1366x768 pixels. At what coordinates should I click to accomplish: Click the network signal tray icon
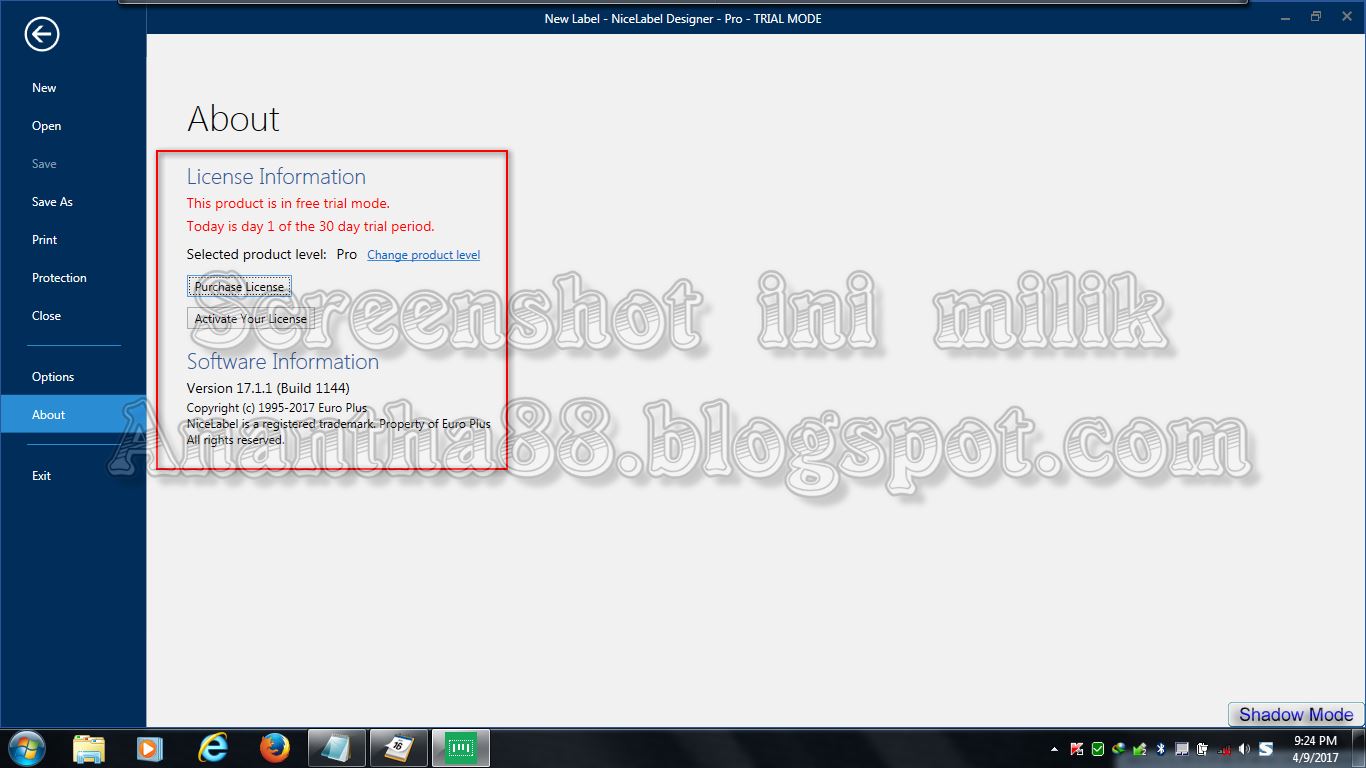pos(1224,750)
